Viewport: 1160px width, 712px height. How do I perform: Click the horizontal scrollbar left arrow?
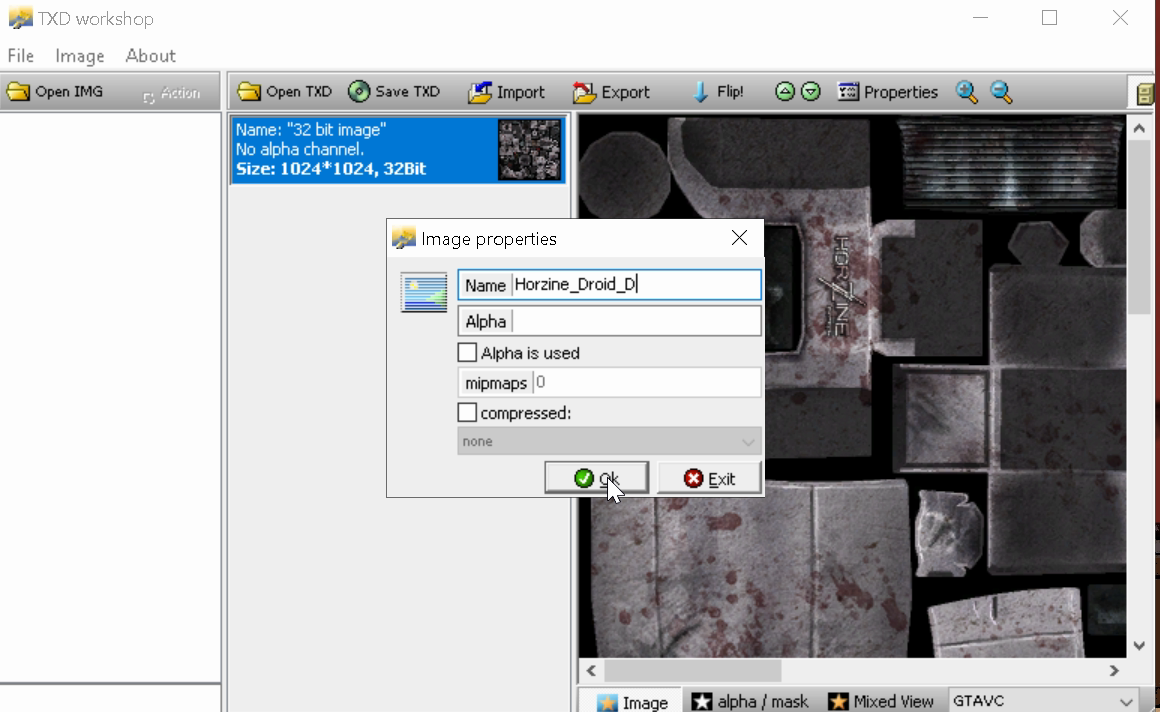point(591,671)
